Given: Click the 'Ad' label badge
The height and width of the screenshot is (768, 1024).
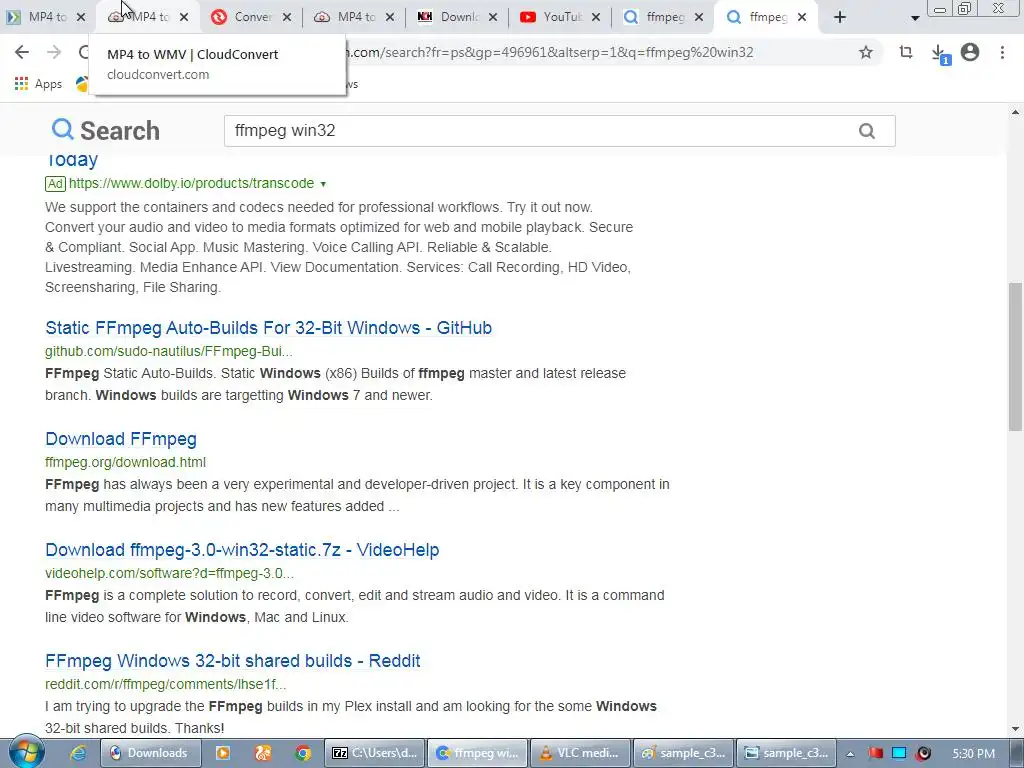Looking at the screenshot, I should click(x=56, y=184).
